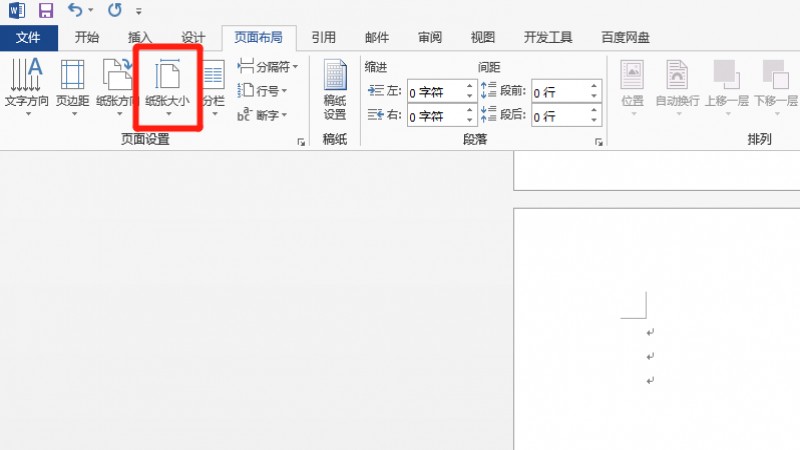This screenshot has width=800, height=450.
Task: Open the 纸张方向 orientation tool
Action: (x=116, y=87)
